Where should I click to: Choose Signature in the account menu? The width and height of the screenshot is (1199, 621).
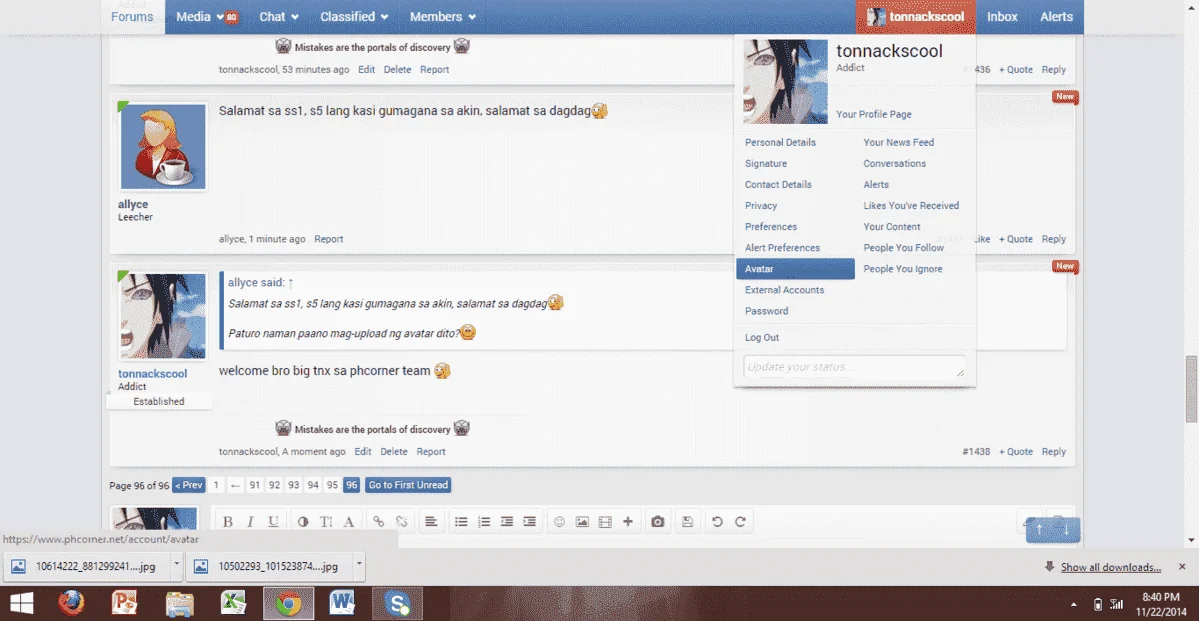pos(765,164)
